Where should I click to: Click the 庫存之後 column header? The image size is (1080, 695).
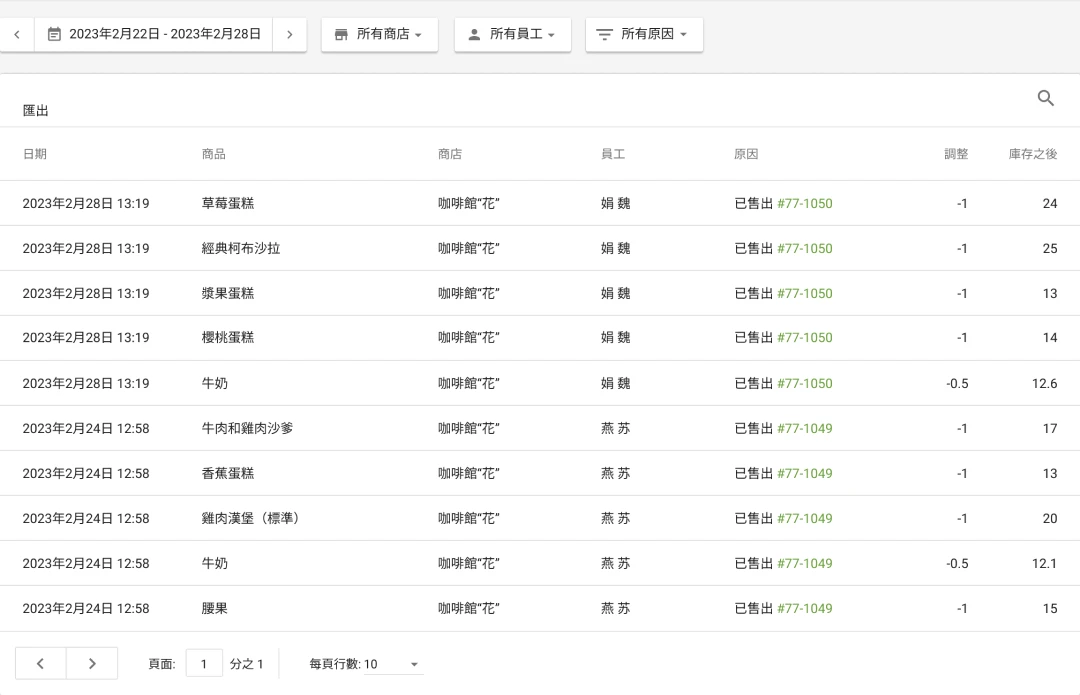tap(1032, 154)
